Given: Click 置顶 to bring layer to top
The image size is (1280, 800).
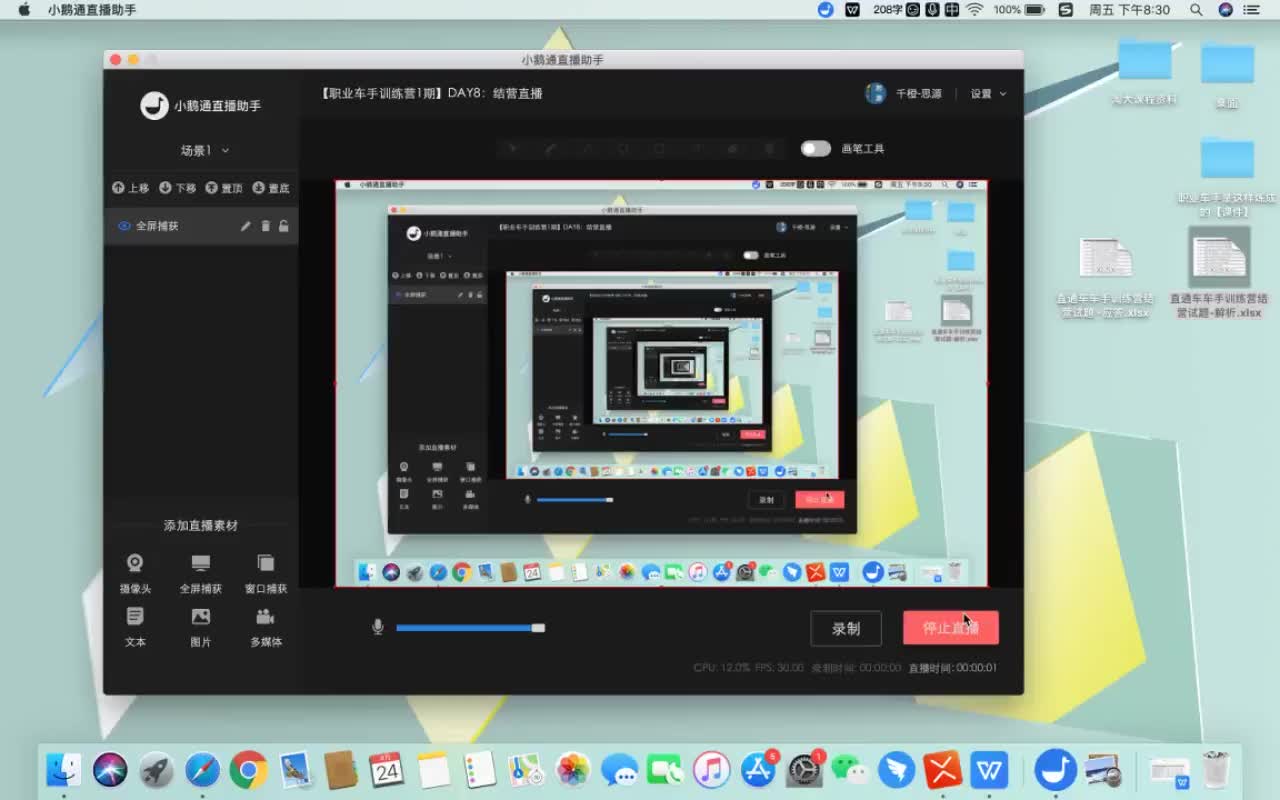Looking at the screenshot, I should pos(224,188).
